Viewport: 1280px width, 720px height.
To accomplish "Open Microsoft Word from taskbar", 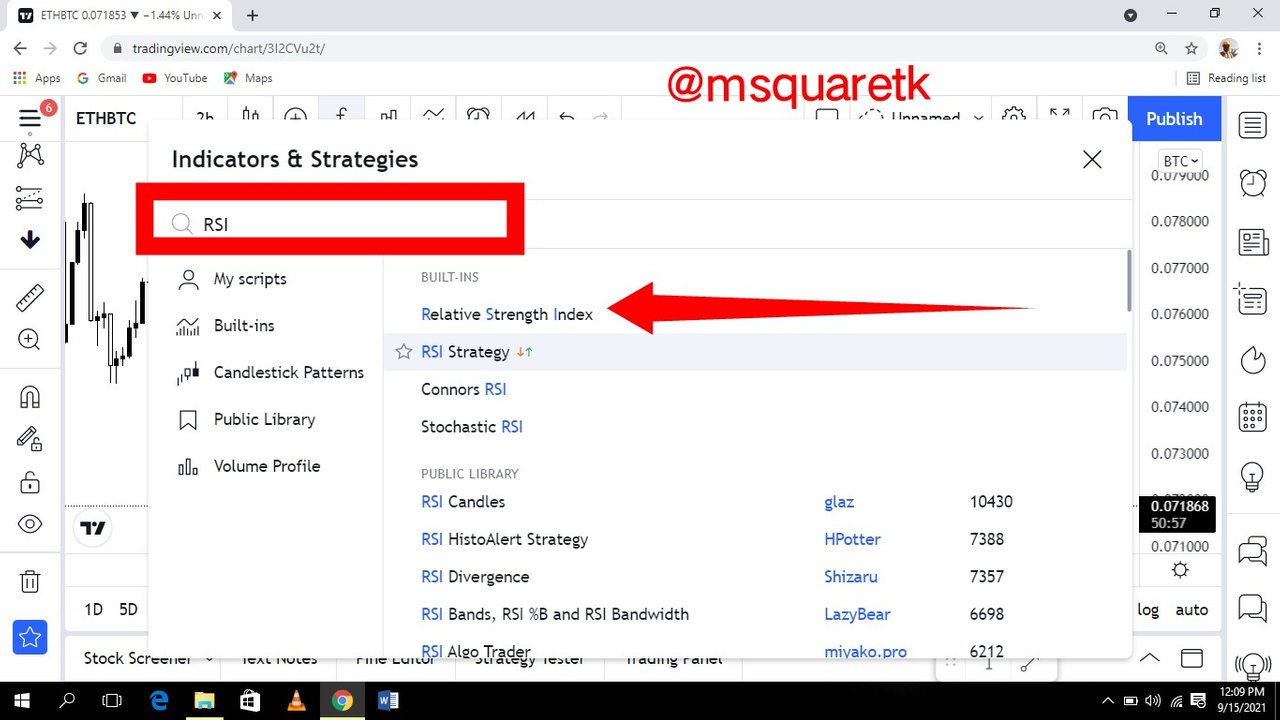I will pos(388,701).
